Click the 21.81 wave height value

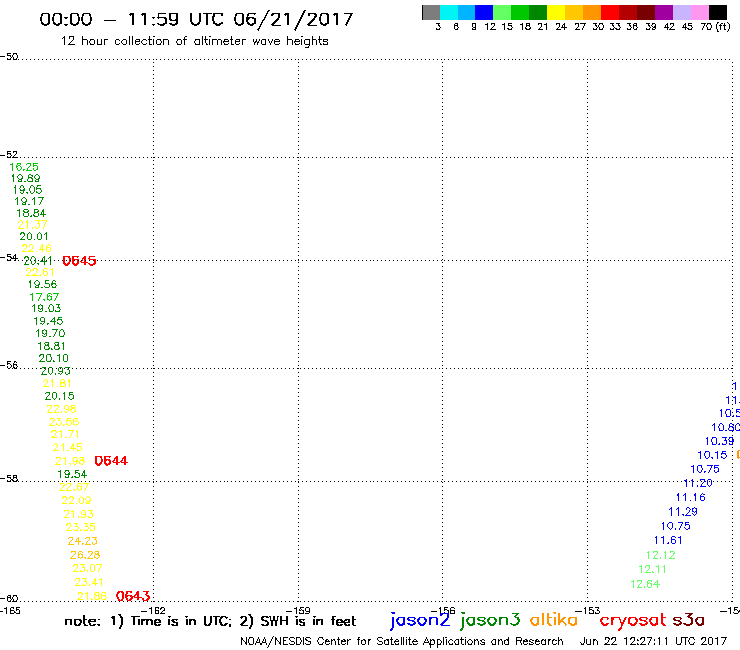57,383
